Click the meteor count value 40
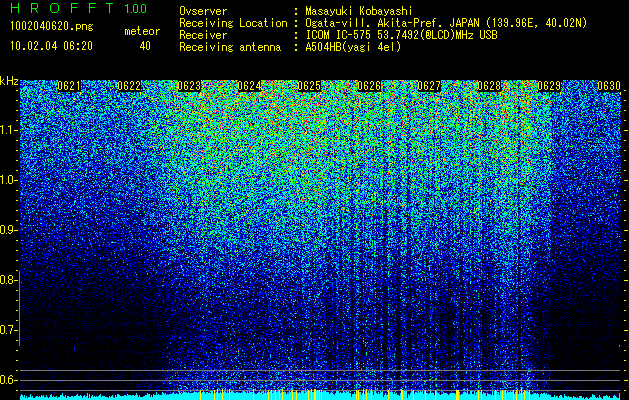629x400 pixels. [x=145, y=46]
